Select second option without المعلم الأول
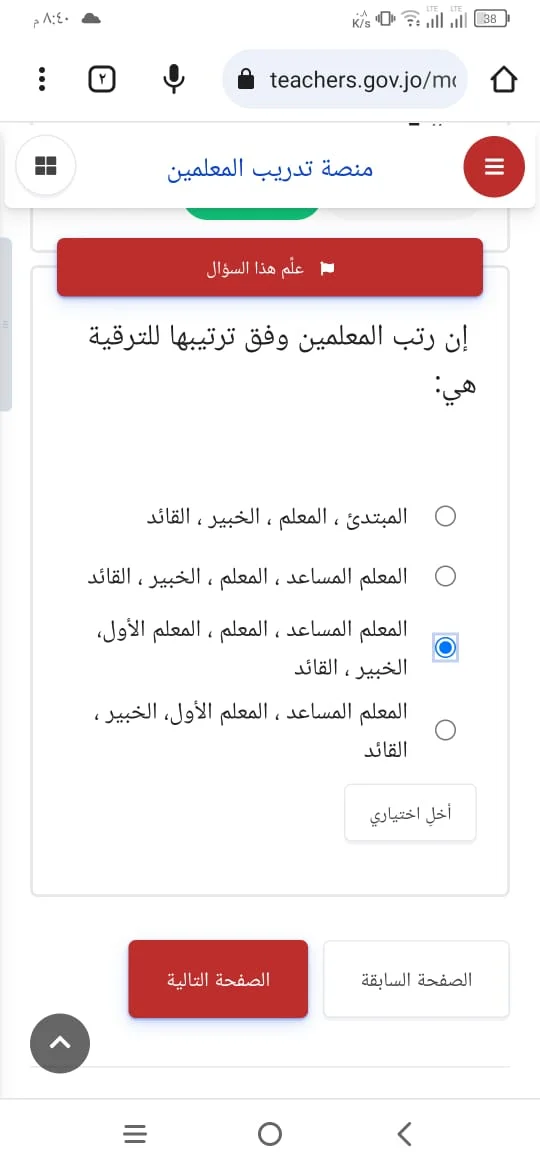Image resolution: width=540 pixels, height=1170 pixels. tap(445, 576)
